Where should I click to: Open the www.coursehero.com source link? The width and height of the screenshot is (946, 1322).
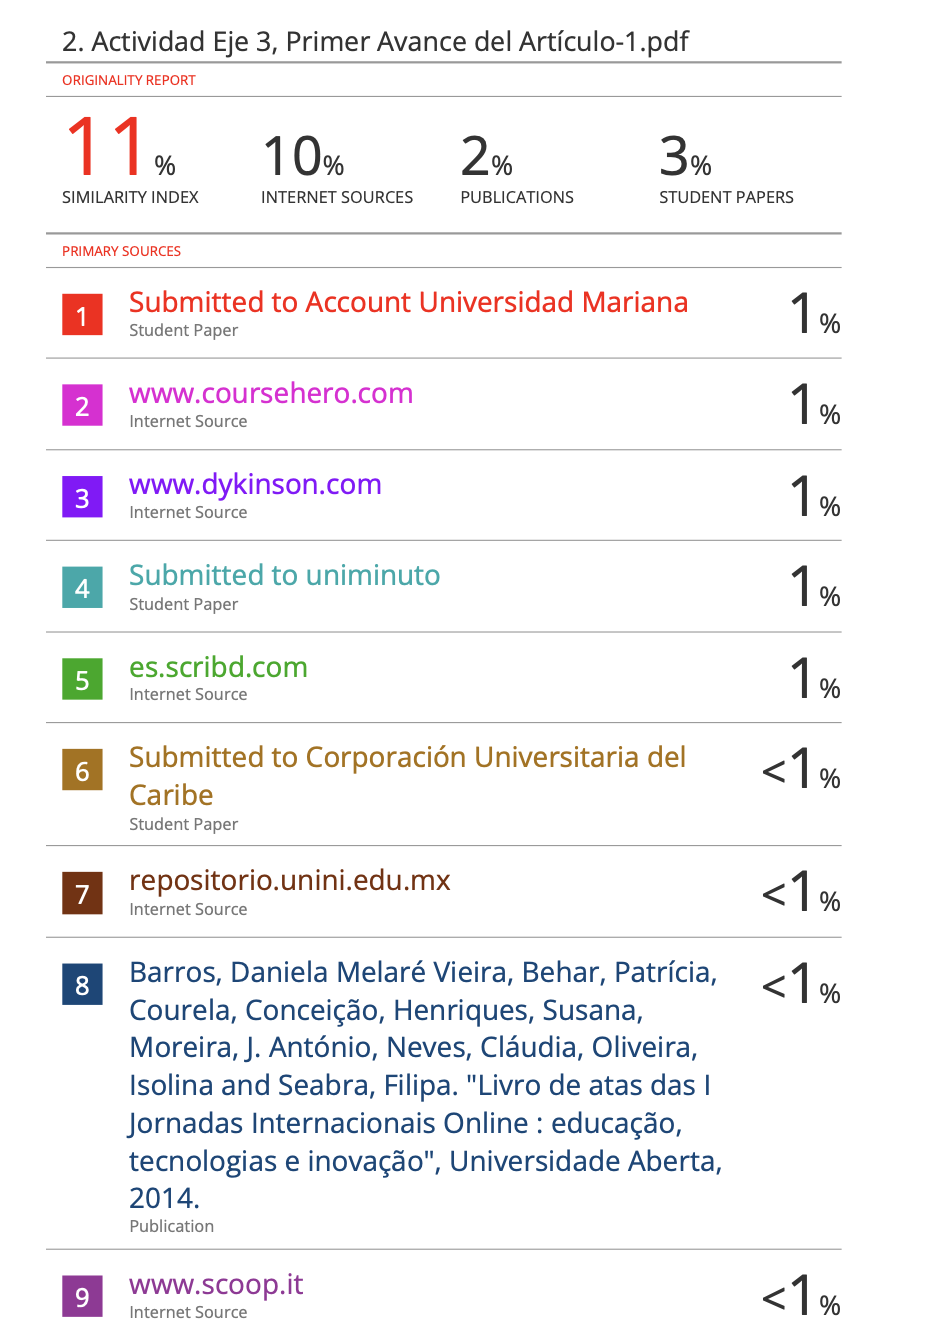pos(271,393)
